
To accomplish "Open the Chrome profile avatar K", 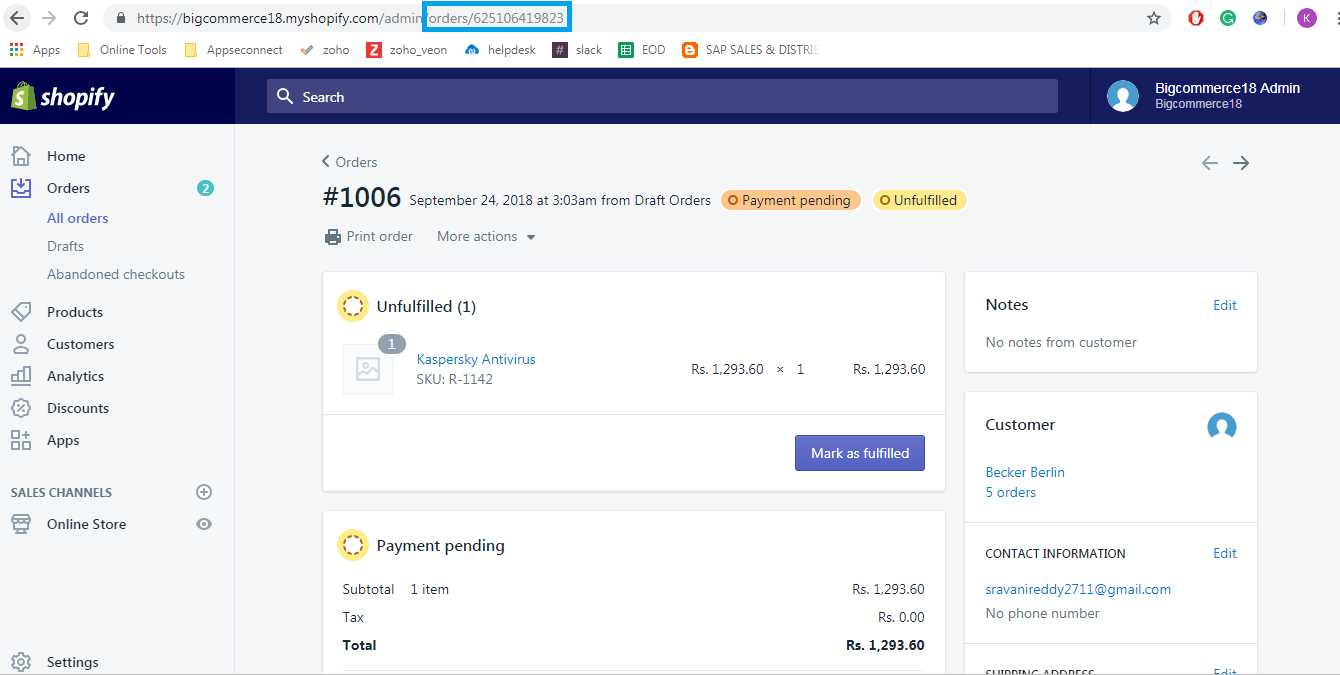I will 1307,18.
